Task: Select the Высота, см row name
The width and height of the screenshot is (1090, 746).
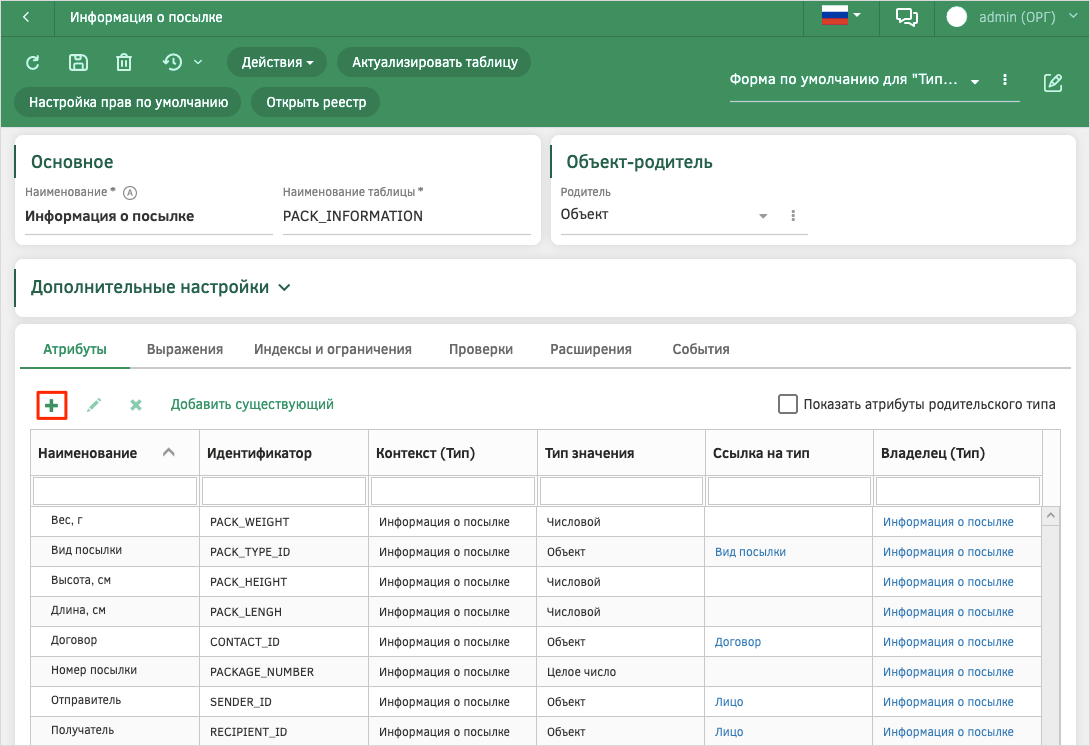Action: pyautogui.click(x=81, y=580)
